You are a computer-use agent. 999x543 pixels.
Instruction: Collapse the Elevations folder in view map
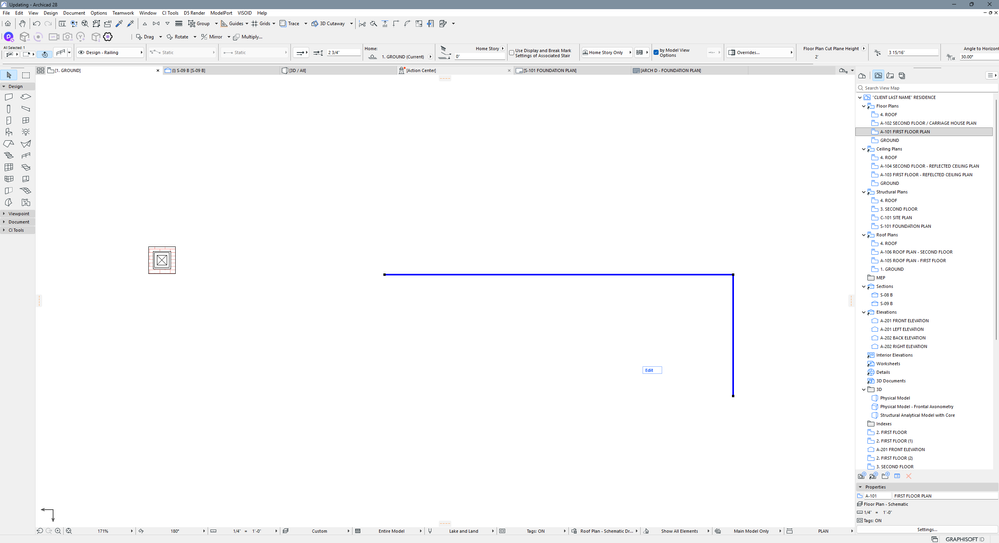coord(864,312)
